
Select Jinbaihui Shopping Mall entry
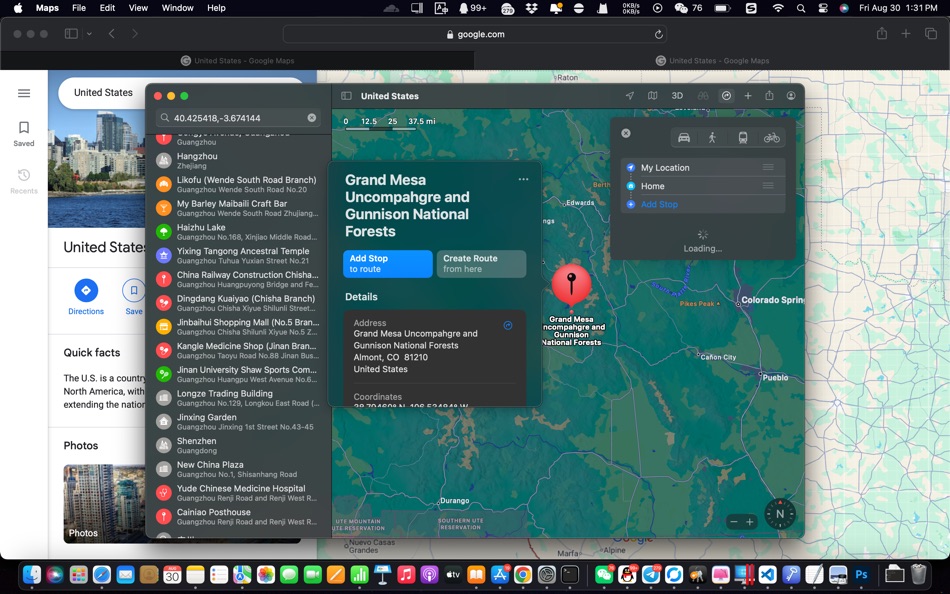[239, 327]
